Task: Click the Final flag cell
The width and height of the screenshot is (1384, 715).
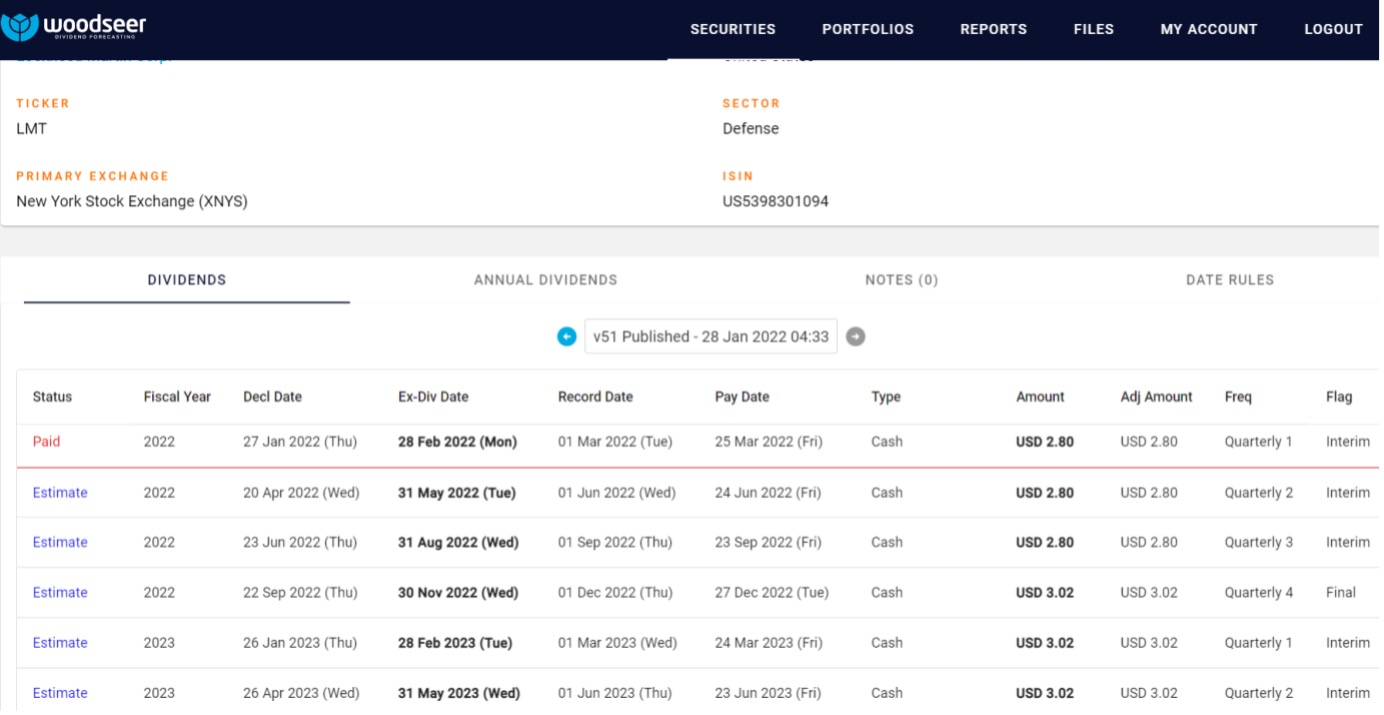Action: click(1341, 593)
